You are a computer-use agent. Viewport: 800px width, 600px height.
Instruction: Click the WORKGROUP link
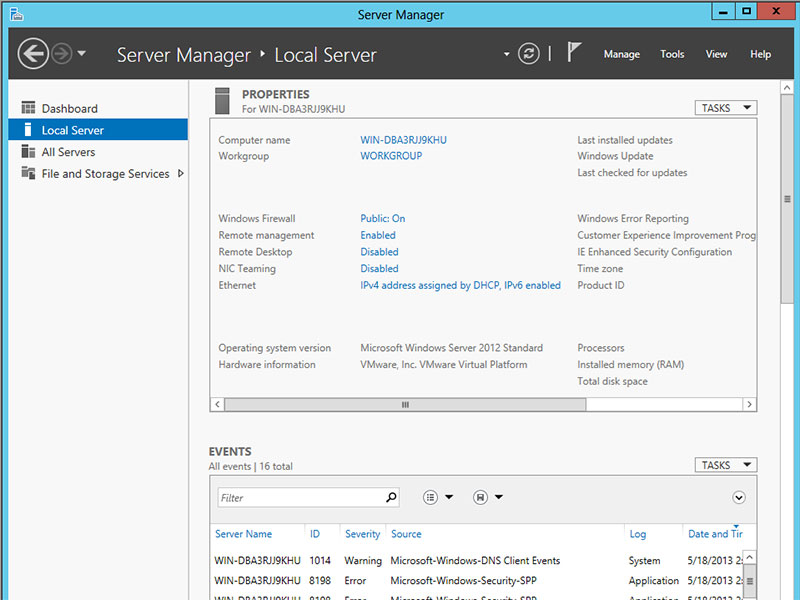click(391, 156)
